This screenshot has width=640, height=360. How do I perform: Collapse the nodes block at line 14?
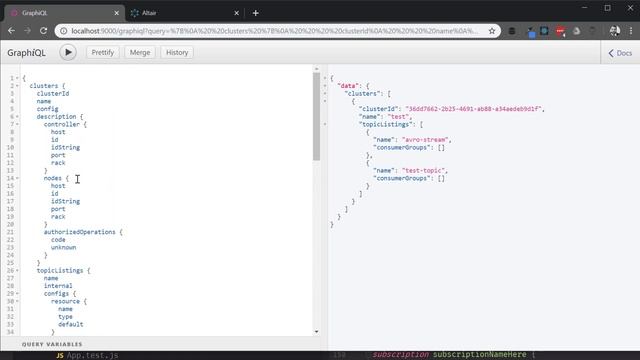pyautogui.click(x=17, y=178)
